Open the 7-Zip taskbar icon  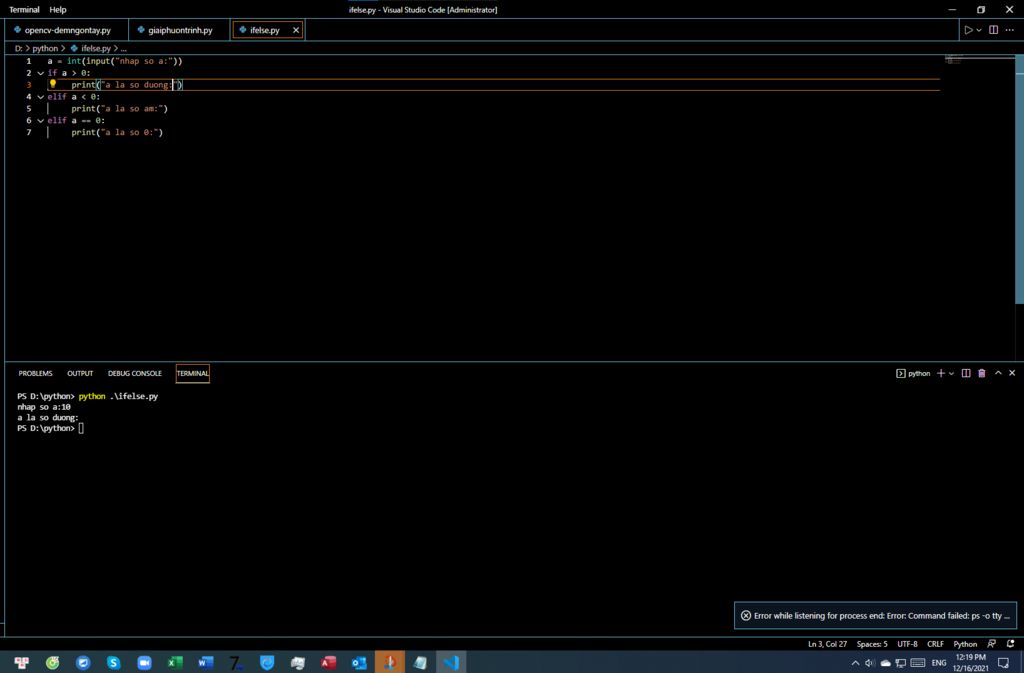point(236,663)
